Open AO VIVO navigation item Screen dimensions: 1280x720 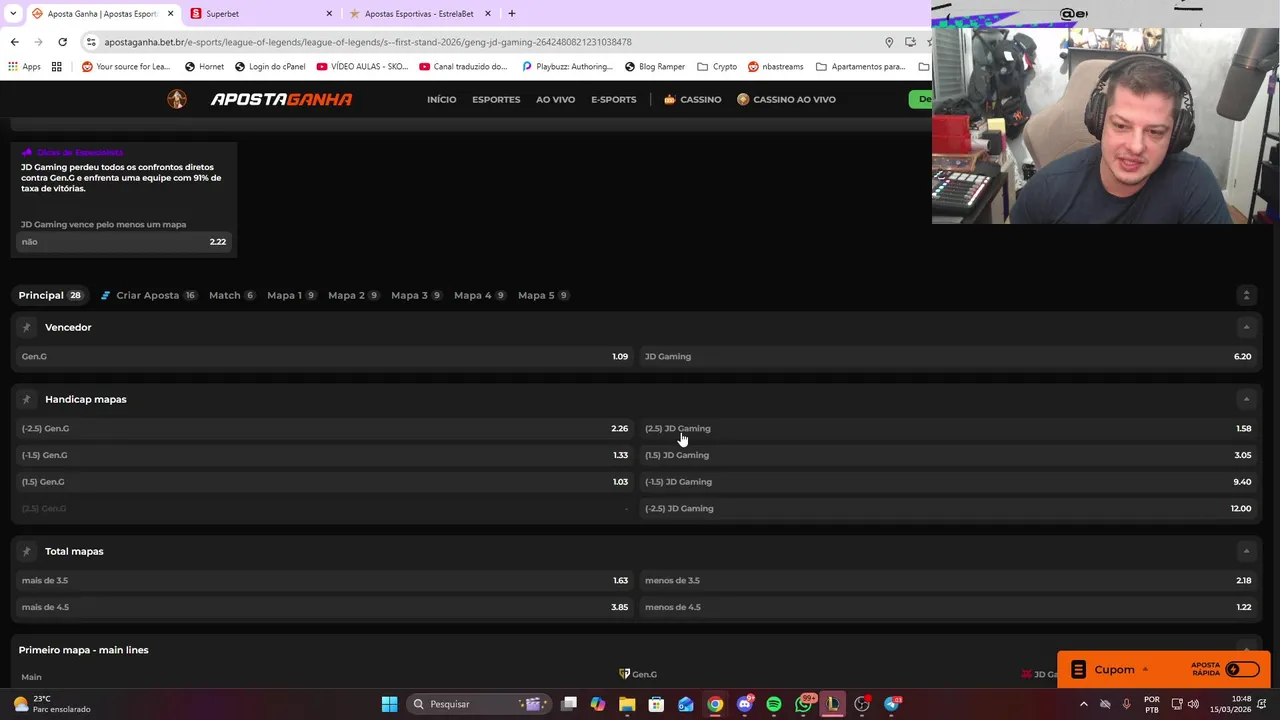pos(555,99)
